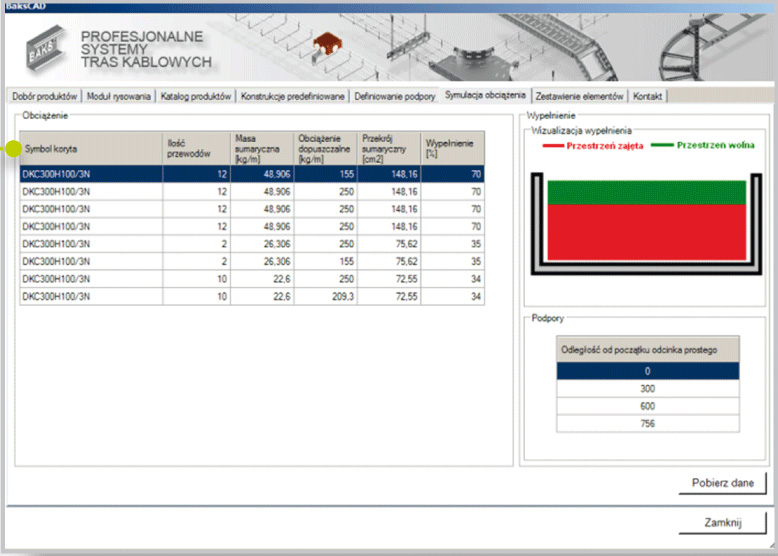The width and height of the screenshot is (778, 556).
Task: Select row with permissible load 209,3
Action: coord(251,297)
